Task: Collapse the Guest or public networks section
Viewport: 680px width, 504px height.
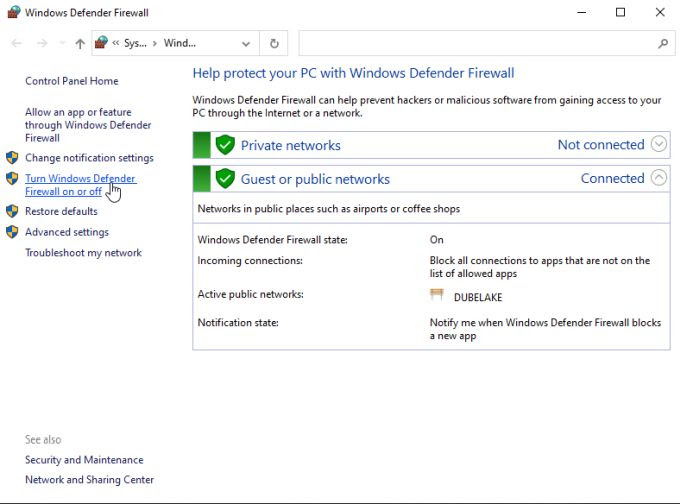Action: pos(658,178)
